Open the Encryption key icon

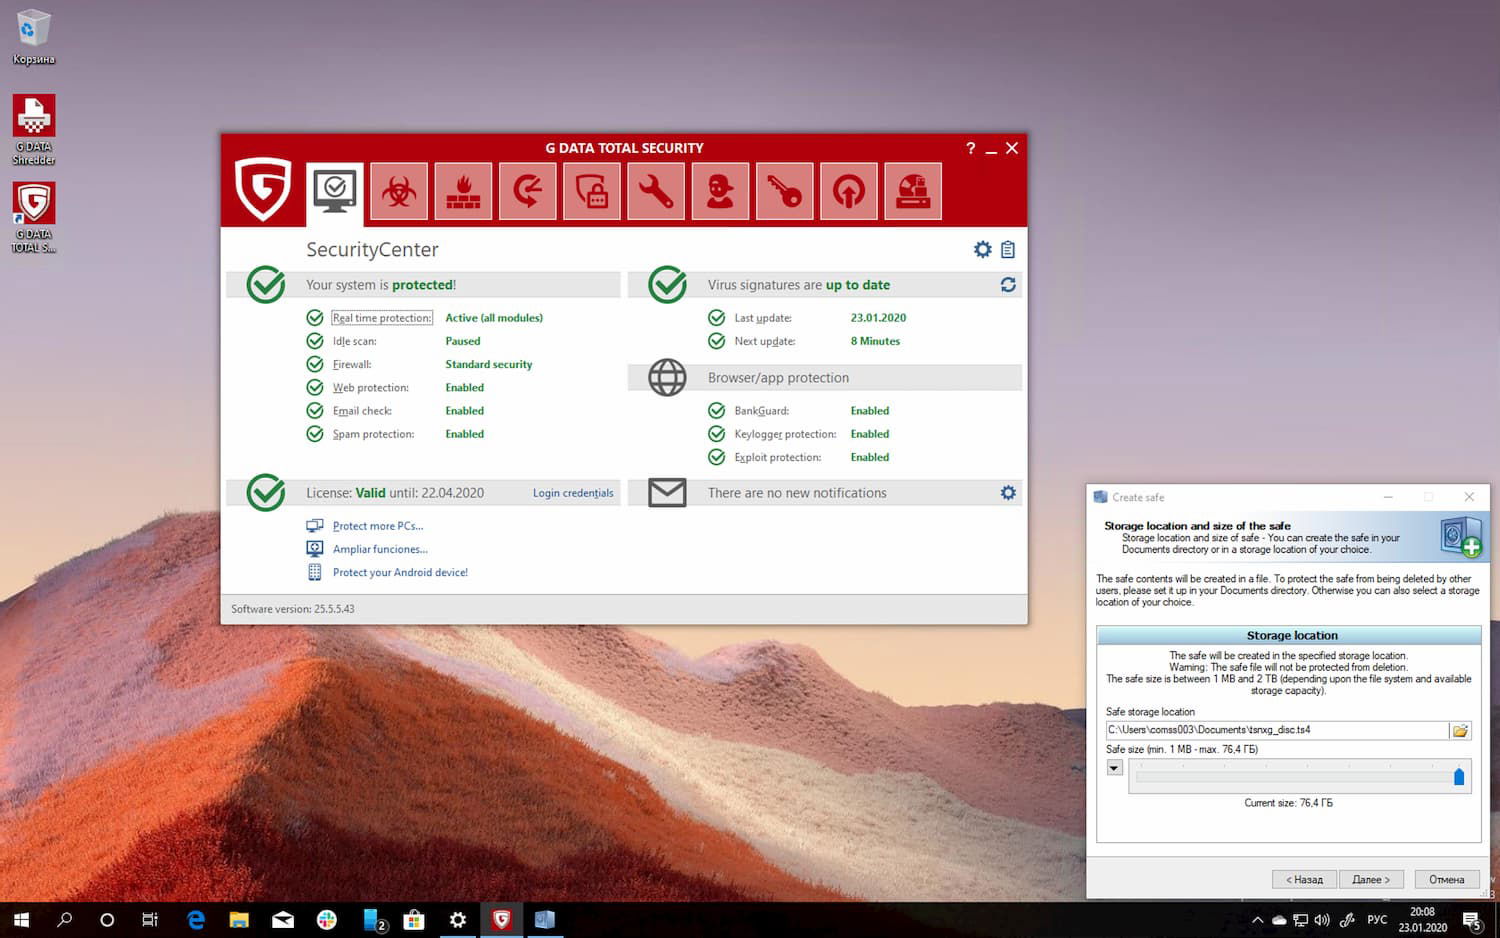point(784,191)
